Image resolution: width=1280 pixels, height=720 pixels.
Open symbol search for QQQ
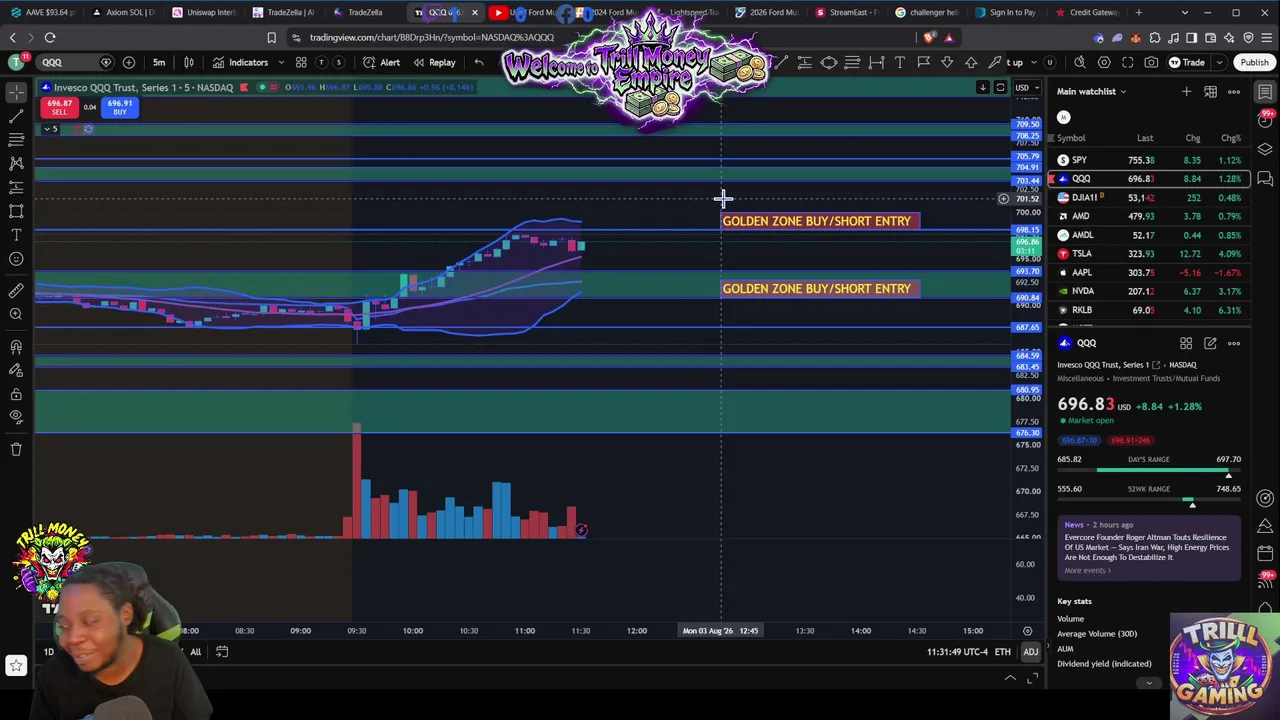pos(74,62)
